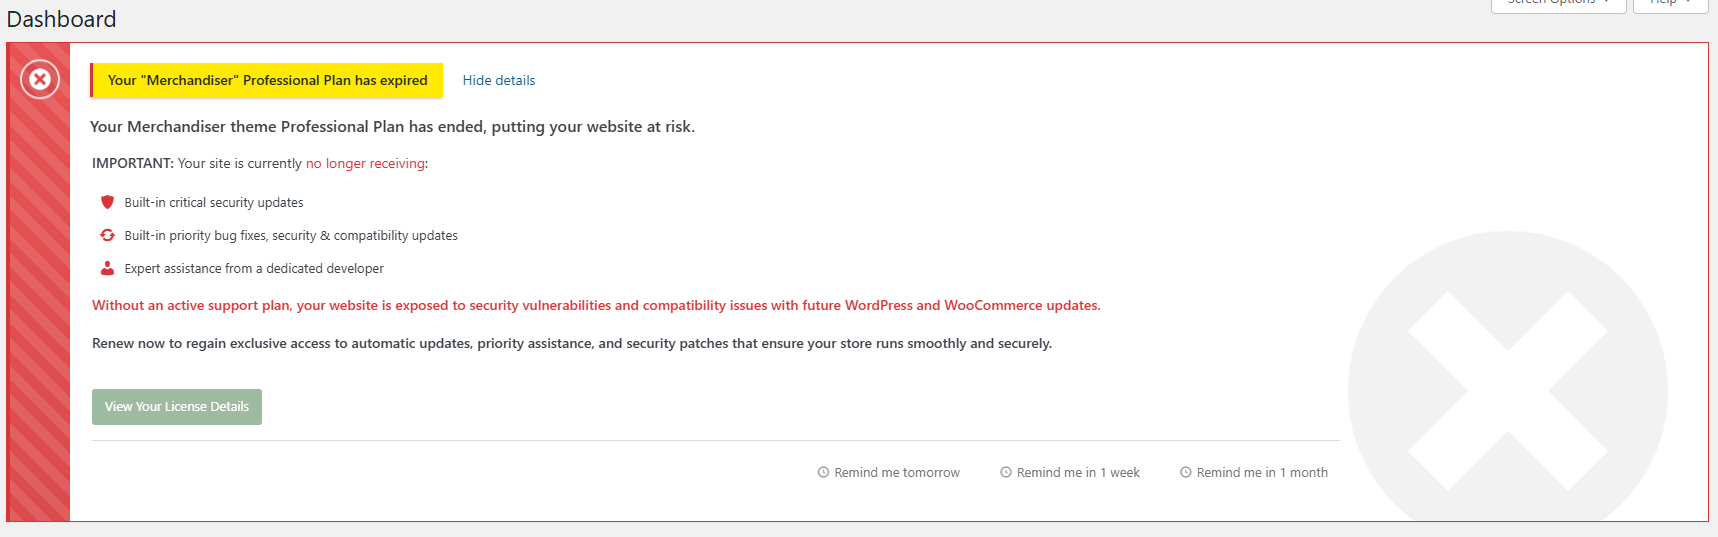
Task: Click the clock icon beside Remind me tomorrow
Action: coord(823,472)
